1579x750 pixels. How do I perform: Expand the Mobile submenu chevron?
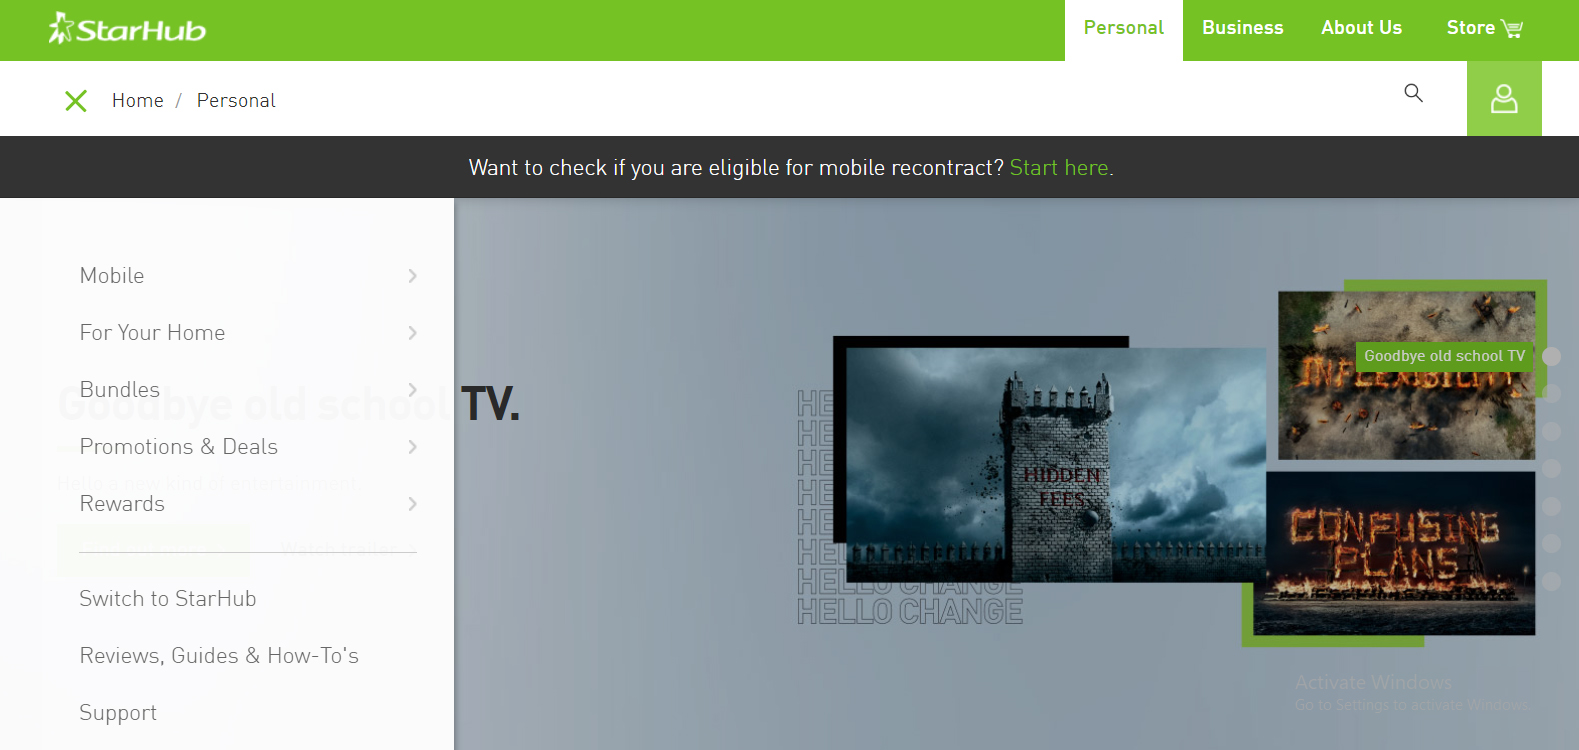tap(412, 276)
